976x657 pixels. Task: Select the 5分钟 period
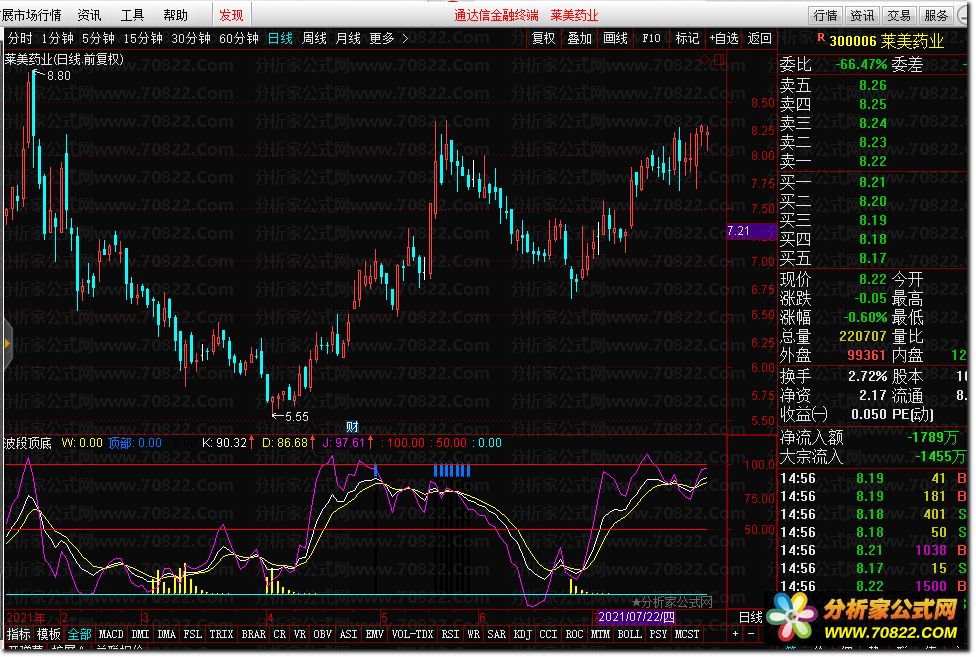(98, 39)
